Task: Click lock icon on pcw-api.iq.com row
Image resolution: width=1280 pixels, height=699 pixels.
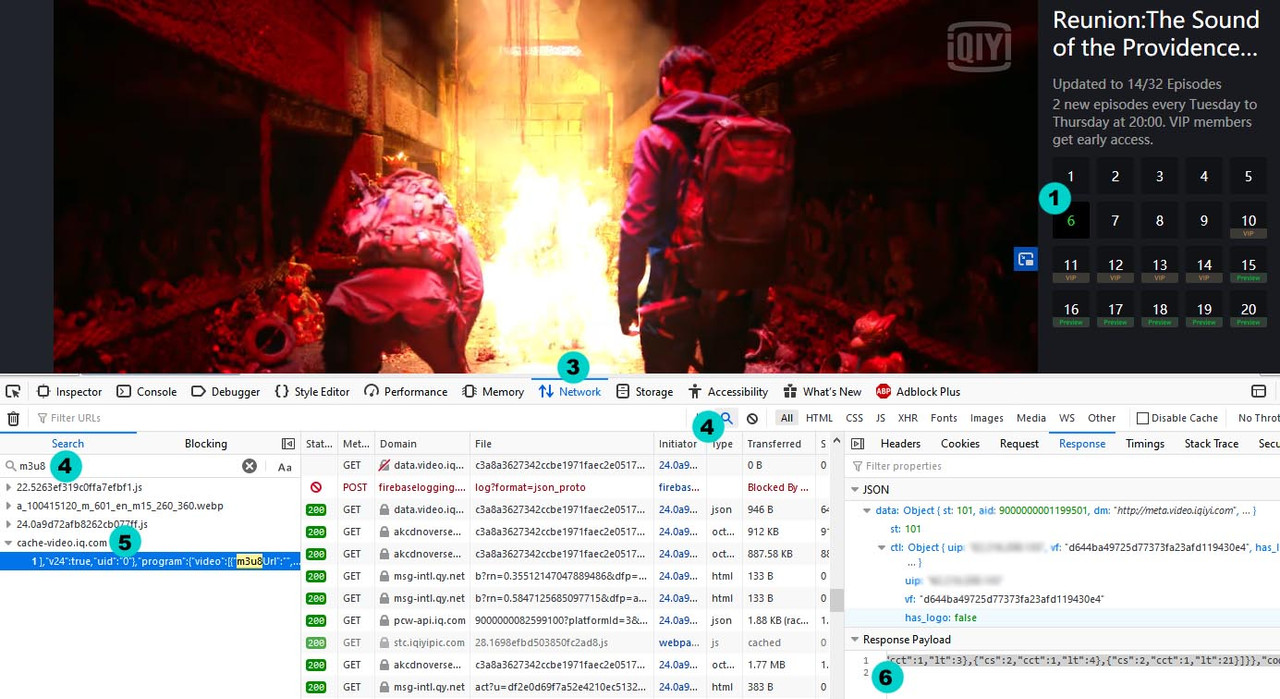Action: click(384, 620)
